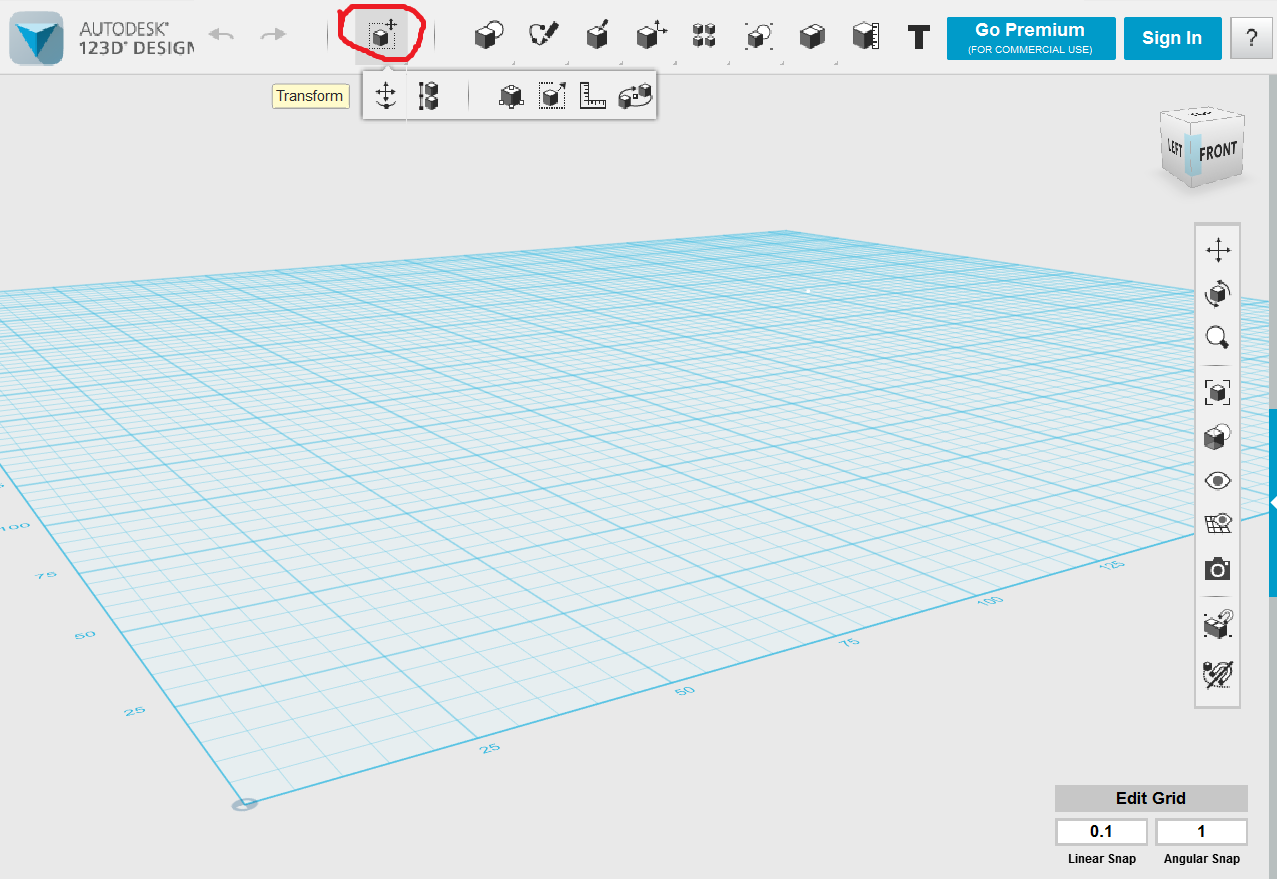
Task: Open the Combine tools menu
Action: point(812,37)
